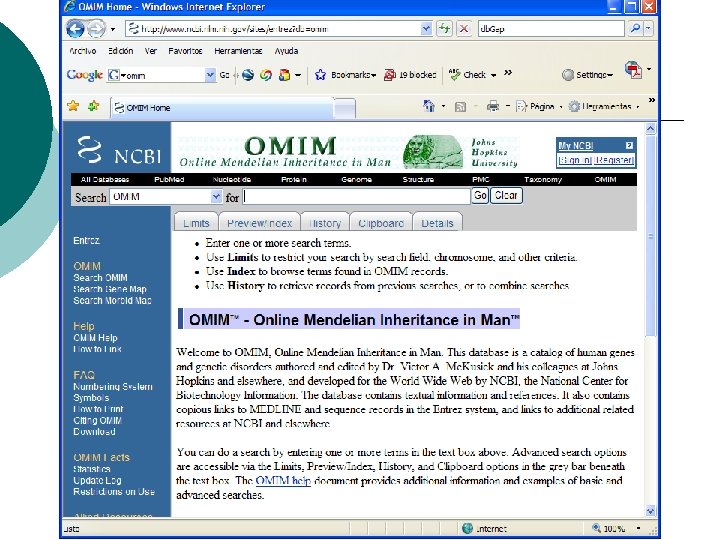
Task: Click the Clear button
Action: [506, 196]
